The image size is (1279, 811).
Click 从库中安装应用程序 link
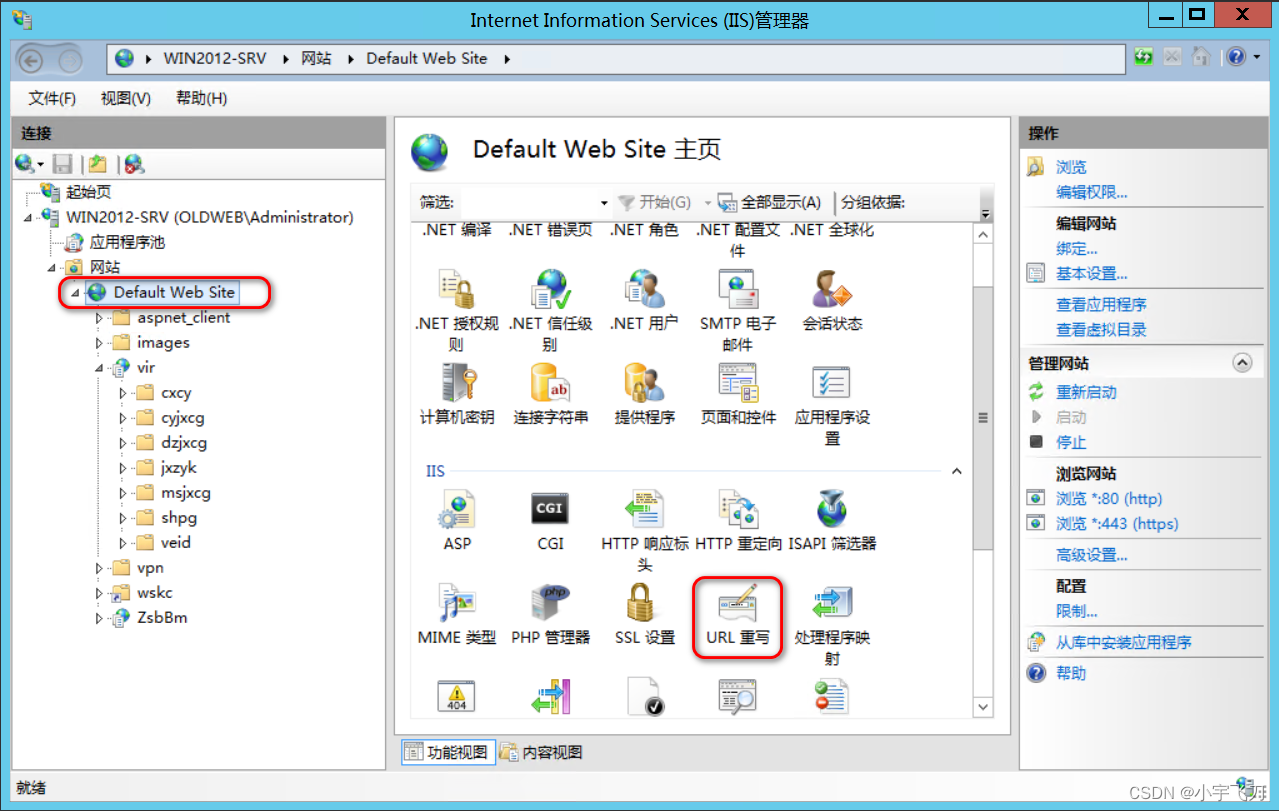pos(1124,643)
